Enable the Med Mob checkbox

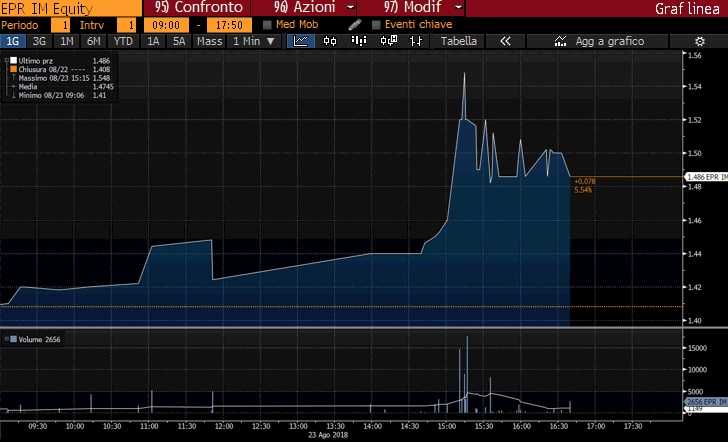pyautogui.click(x=268, y=24)
